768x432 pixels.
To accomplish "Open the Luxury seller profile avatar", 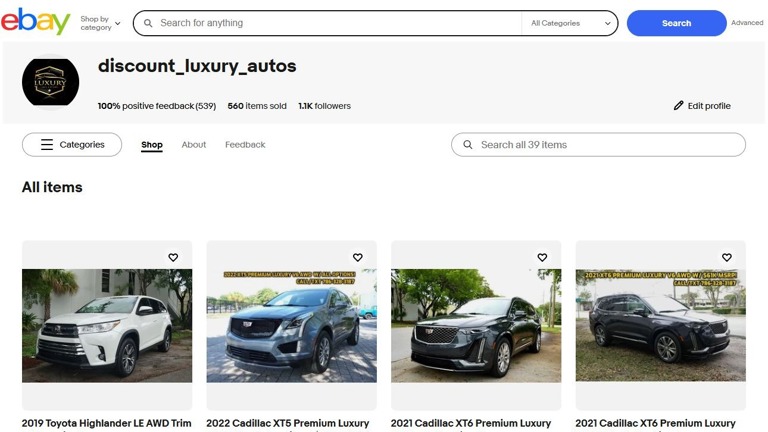I will click(50, 82).
